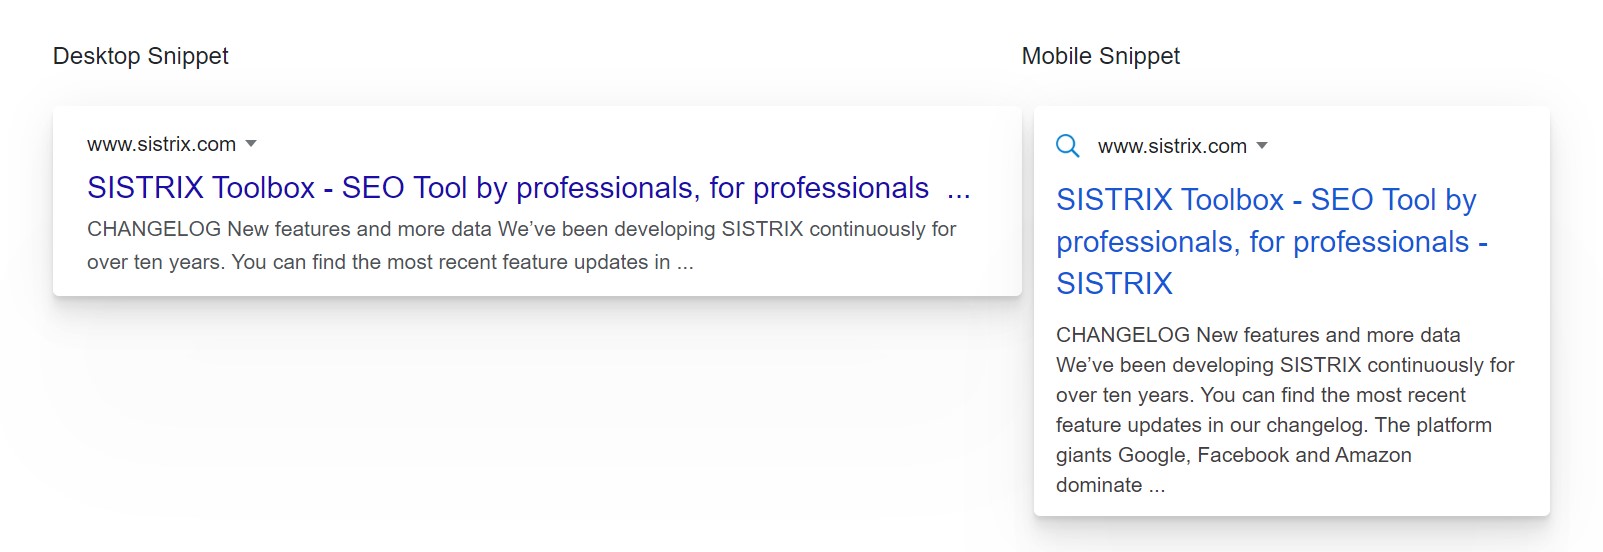1603x552 pixels.
Task: Click truncation ellipsis after desktop snippet title
Action: tap(958, 190)
